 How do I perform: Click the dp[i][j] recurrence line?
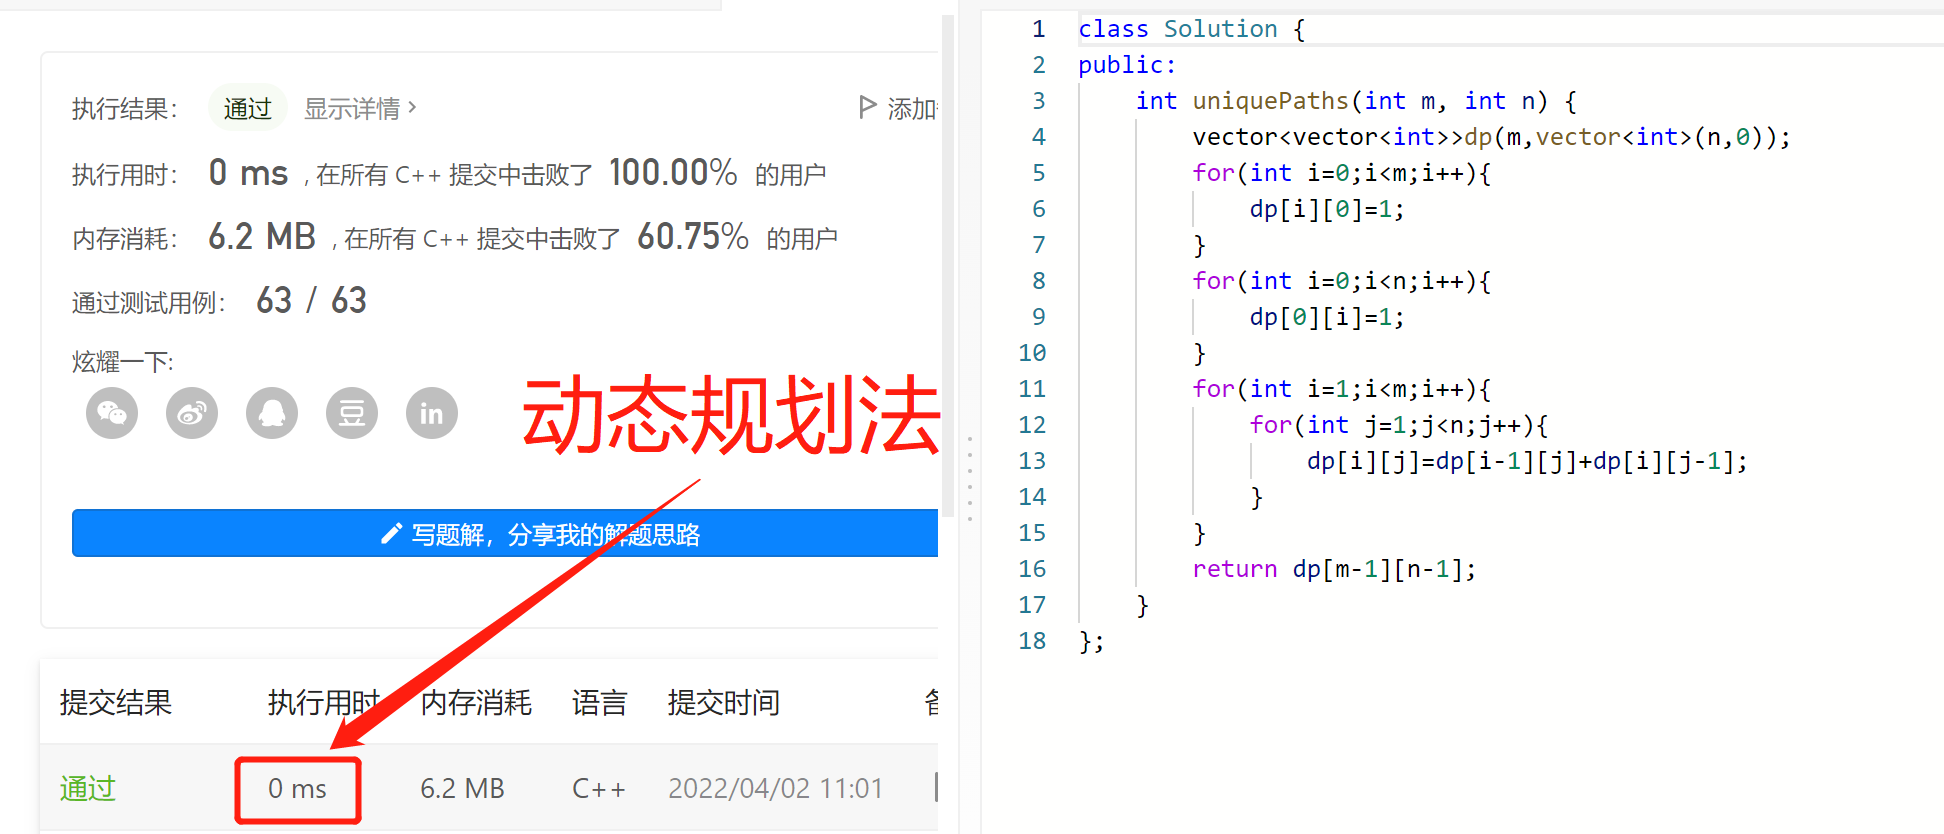[1527, 461]
